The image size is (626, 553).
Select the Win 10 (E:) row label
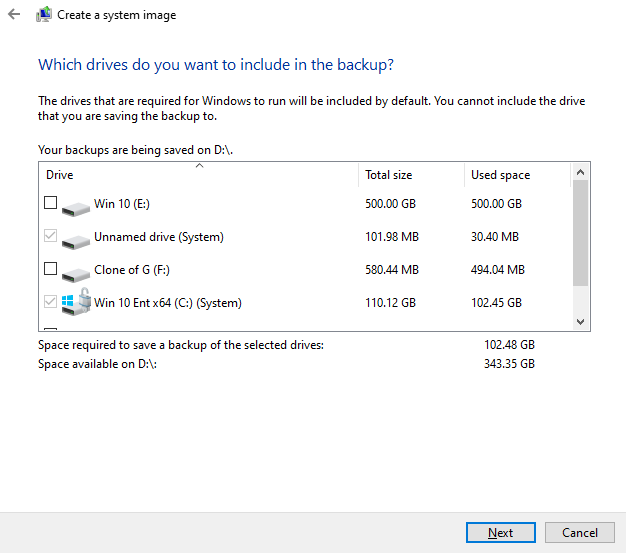pos(121,204)
